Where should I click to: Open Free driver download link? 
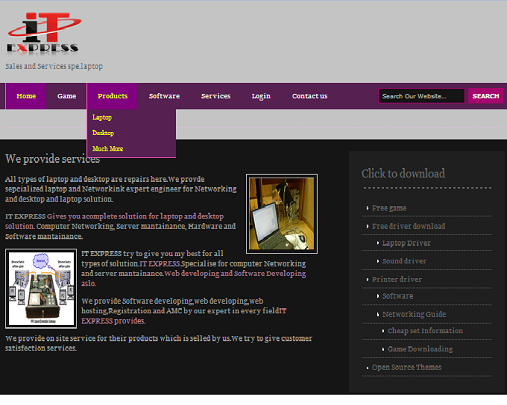click(x=408, y=226)
